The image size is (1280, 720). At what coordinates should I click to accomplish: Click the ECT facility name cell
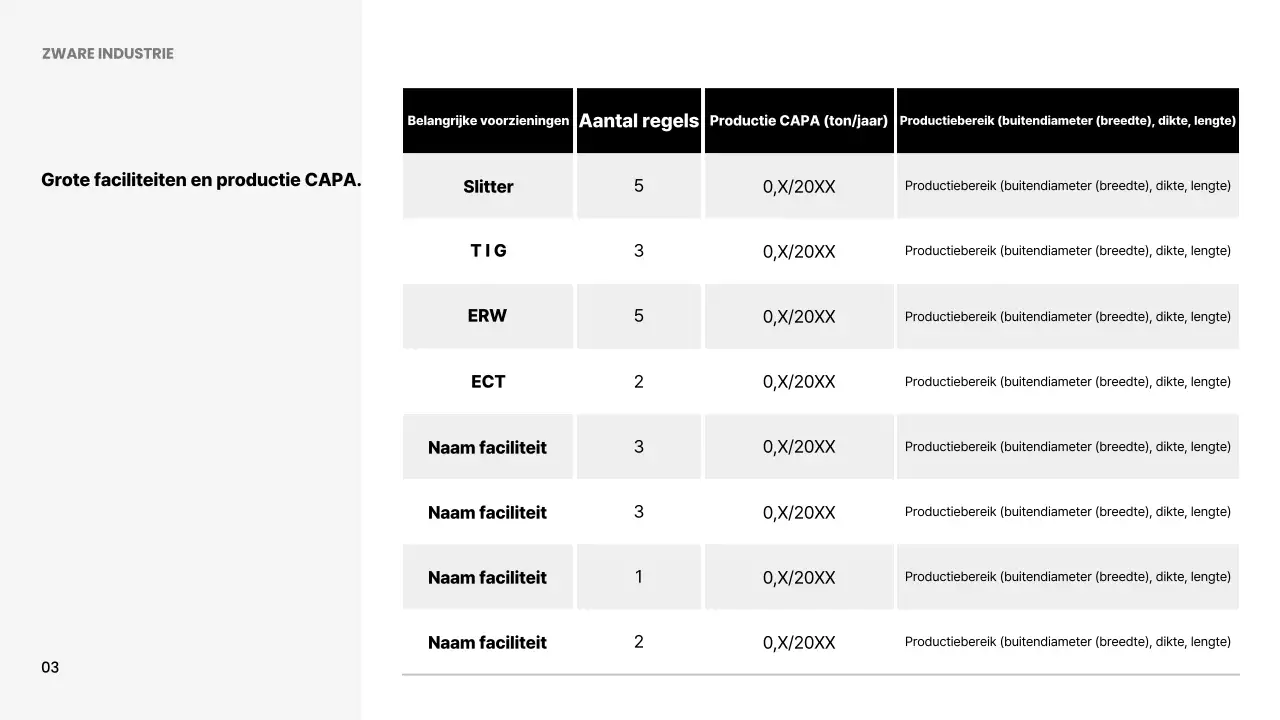coord(488,382)
